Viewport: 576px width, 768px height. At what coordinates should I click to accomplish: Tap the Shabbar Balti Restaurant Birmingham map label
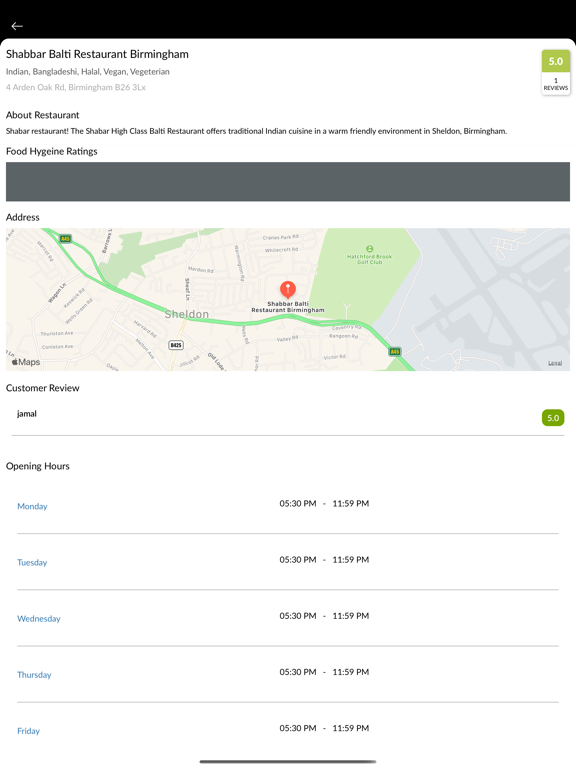288,307
